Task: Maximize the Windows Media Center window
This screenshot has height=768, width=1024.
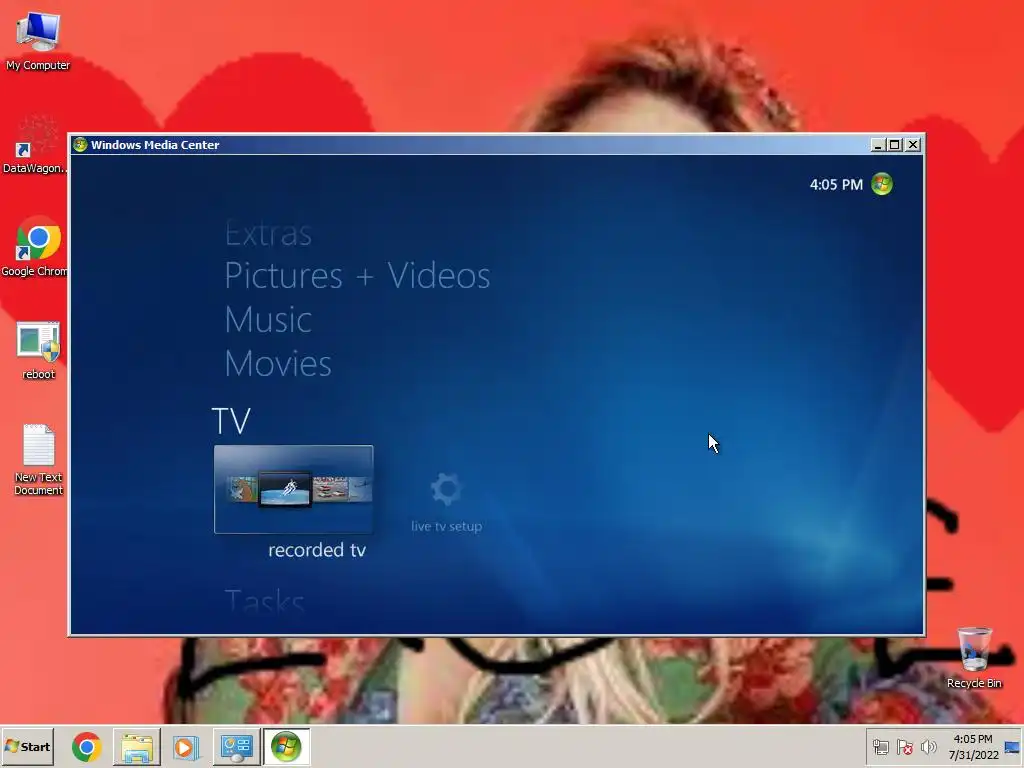Action: [x=895, y=145]
